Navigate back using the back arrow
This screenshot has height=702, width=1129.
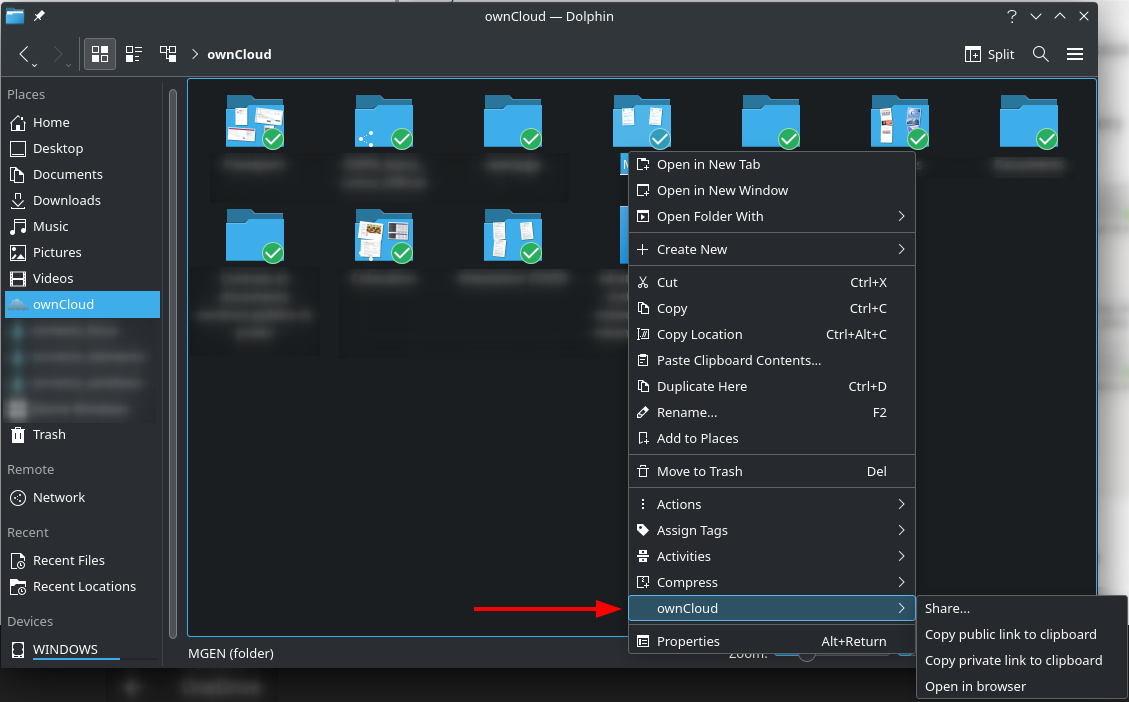(26, 54)
